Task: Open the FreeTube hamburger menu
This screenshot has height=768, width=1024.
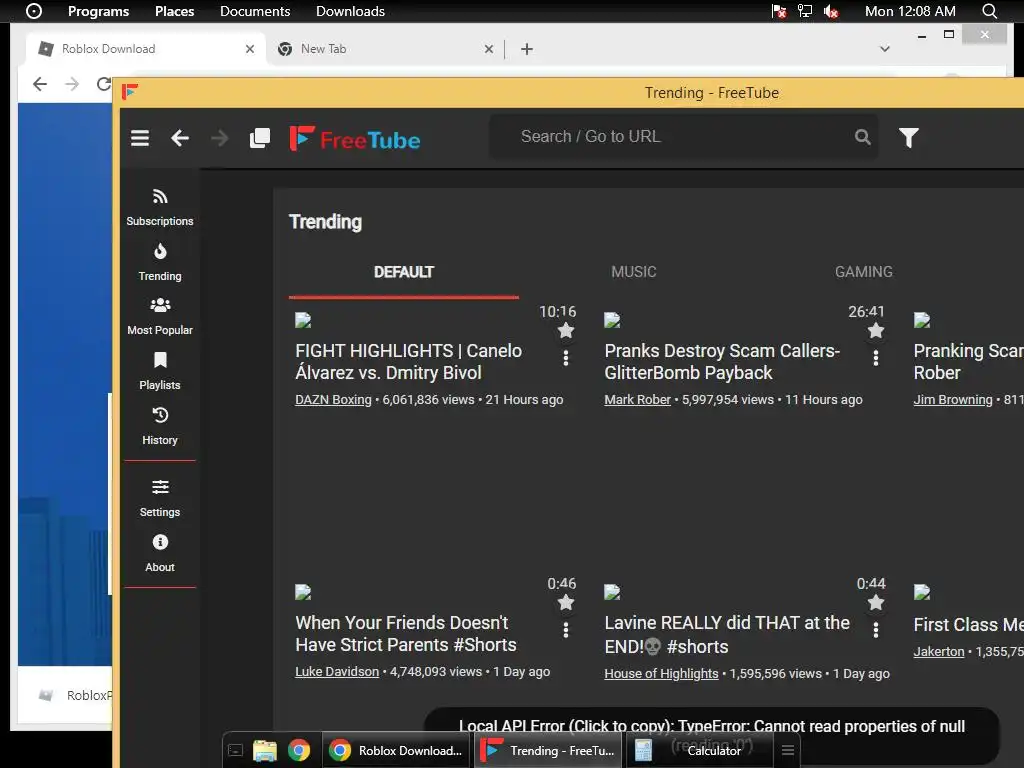Action: coord(140,138)
